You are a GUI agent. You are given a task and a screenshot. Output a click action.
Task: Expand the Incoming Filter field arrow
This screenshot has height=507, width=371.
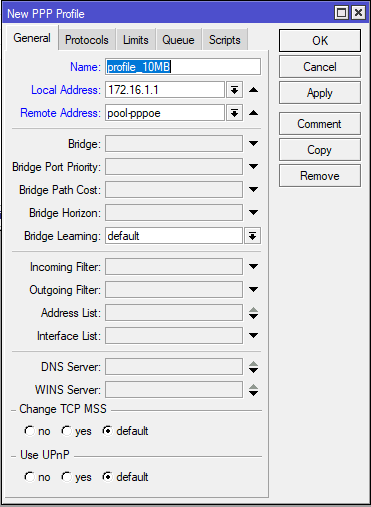point(253,267)
